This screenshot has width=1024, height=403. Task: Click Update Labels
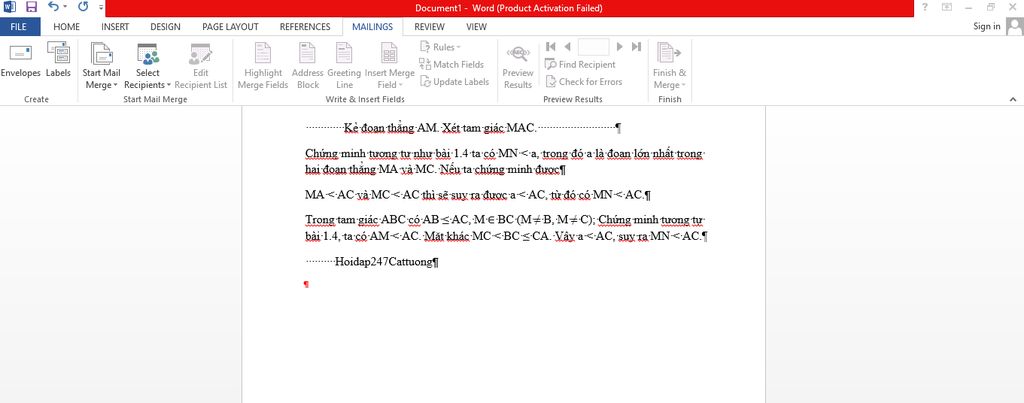[x=455, y=82]
